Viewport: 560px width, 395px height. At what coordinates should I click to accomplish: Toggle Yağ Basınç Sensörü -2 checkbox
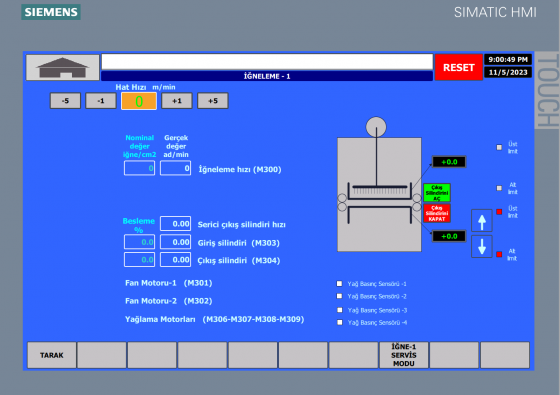coord(339,296)
